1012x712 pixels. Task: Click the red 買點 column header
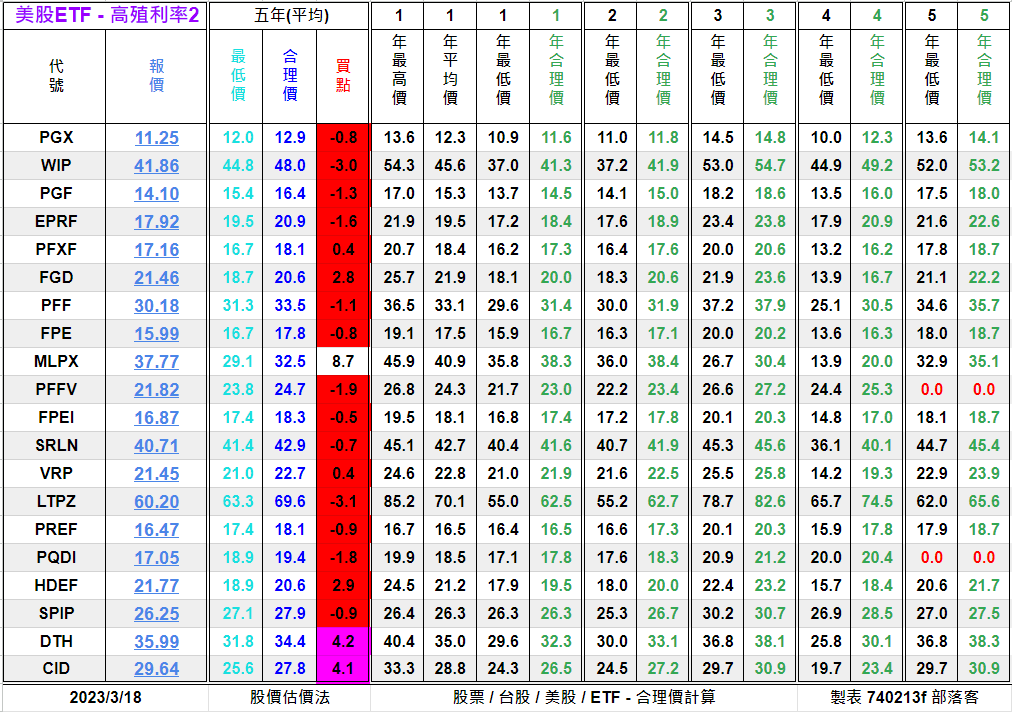click(x=343, y=76)
